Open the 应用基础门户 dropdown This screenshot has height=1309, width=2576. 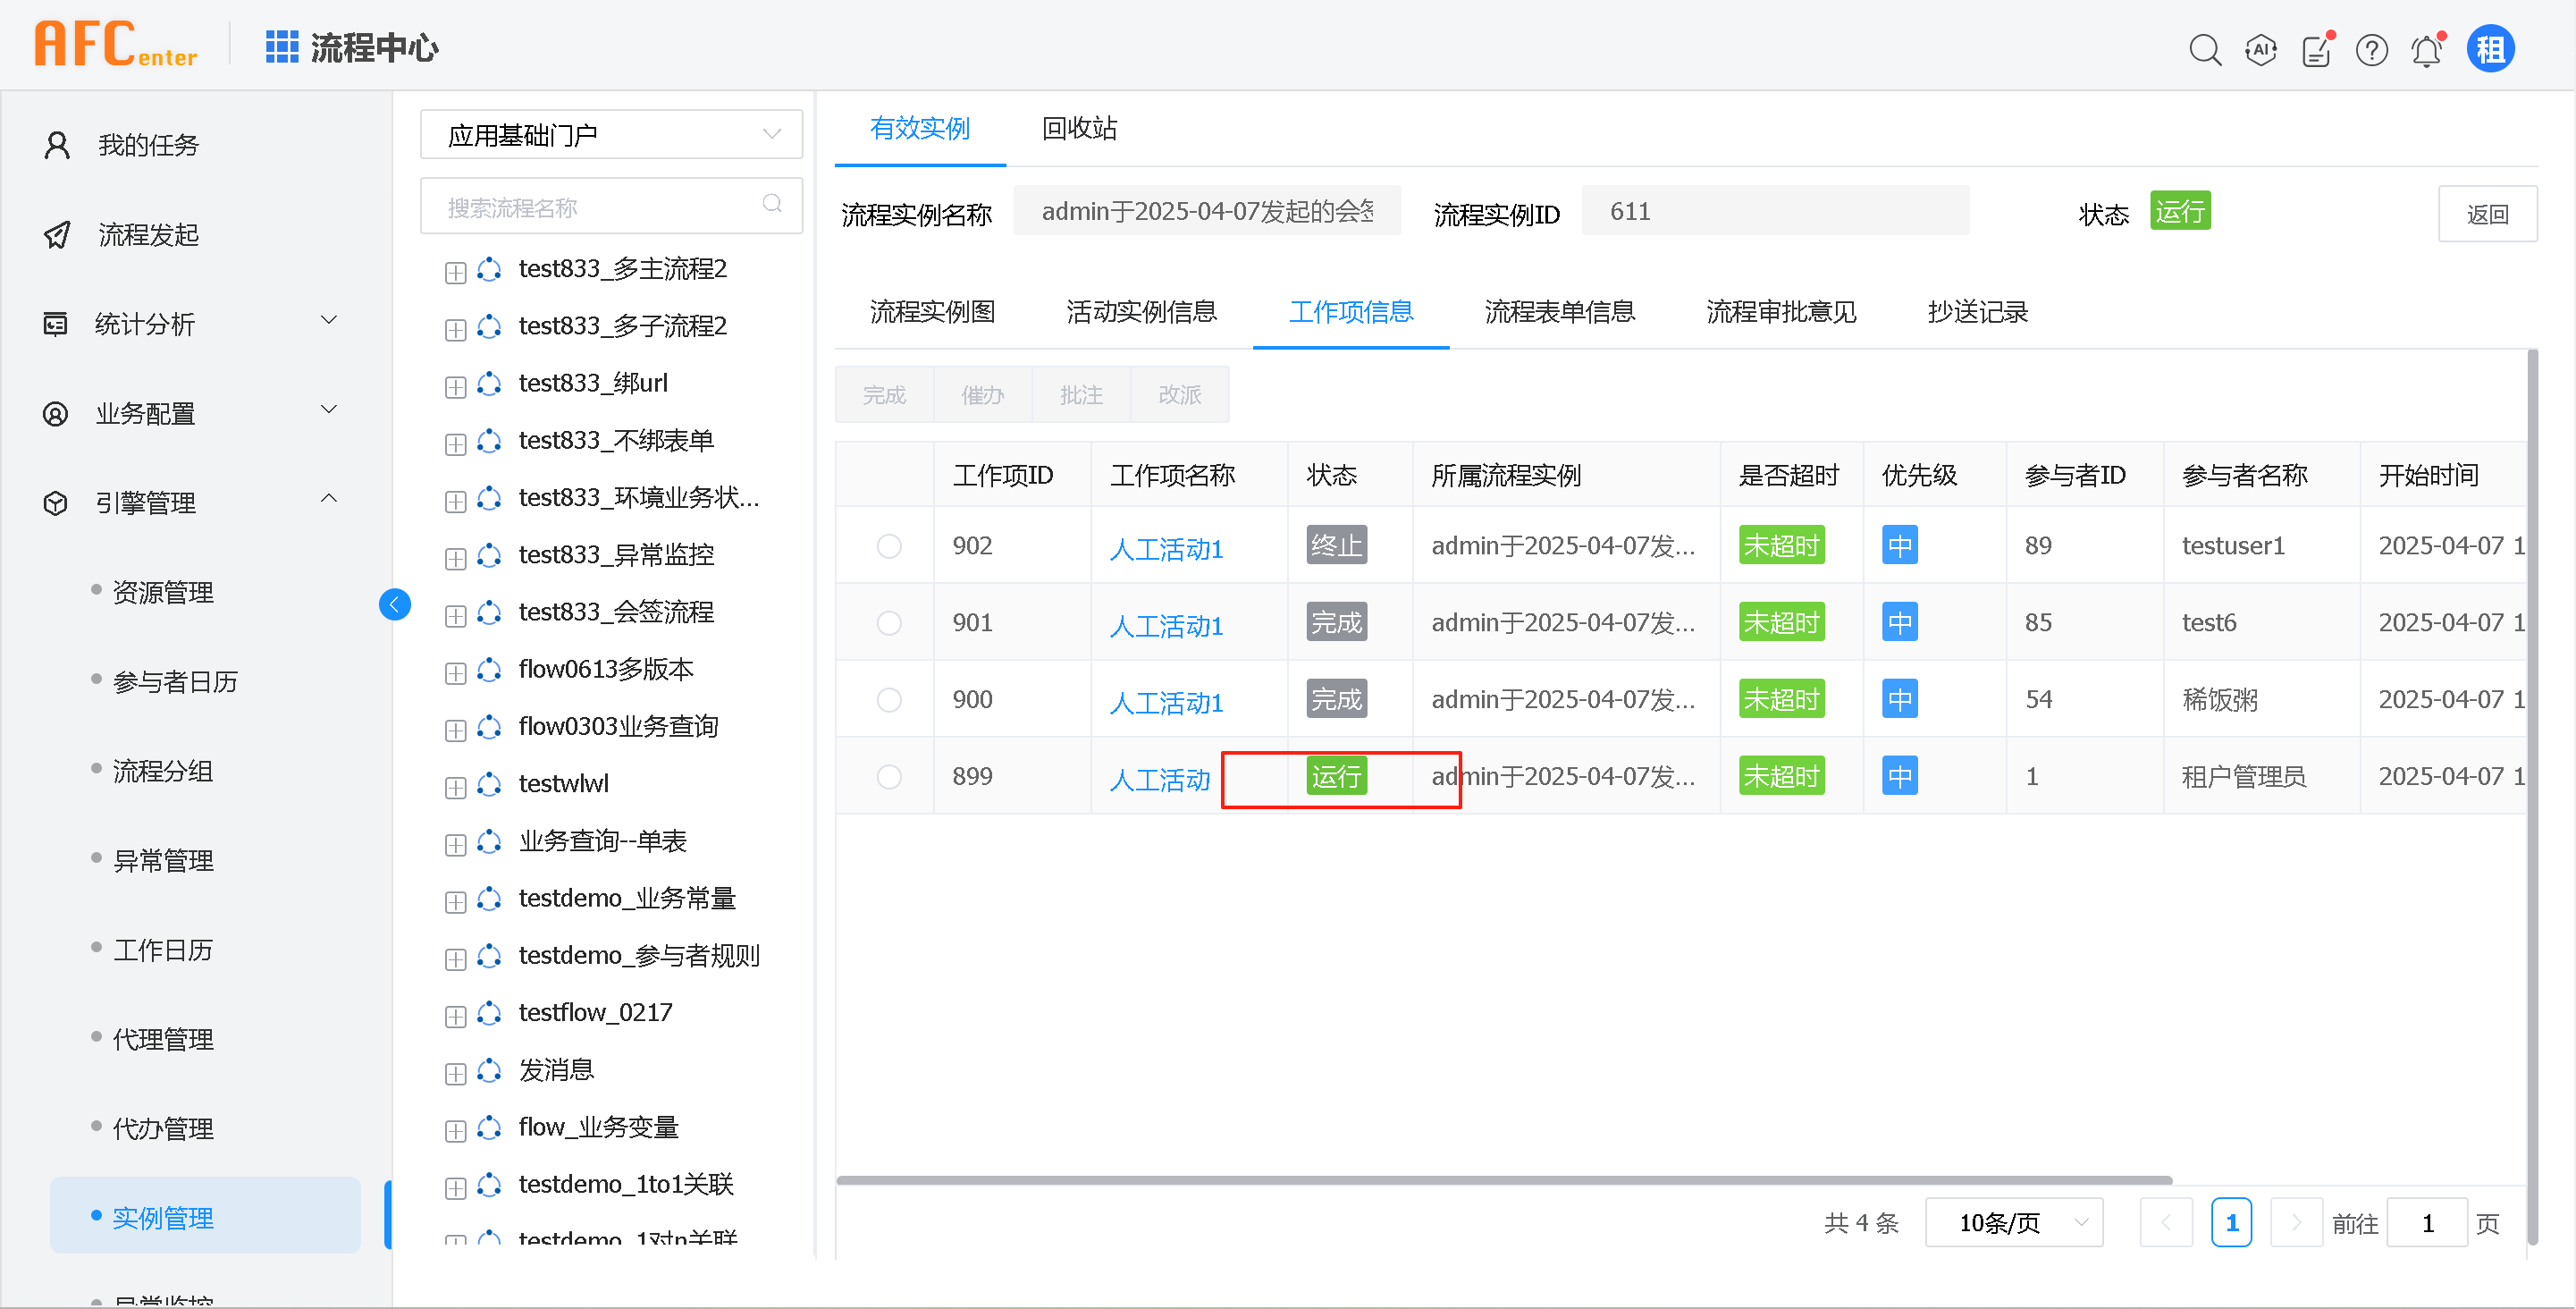click(x=611, y=135)
